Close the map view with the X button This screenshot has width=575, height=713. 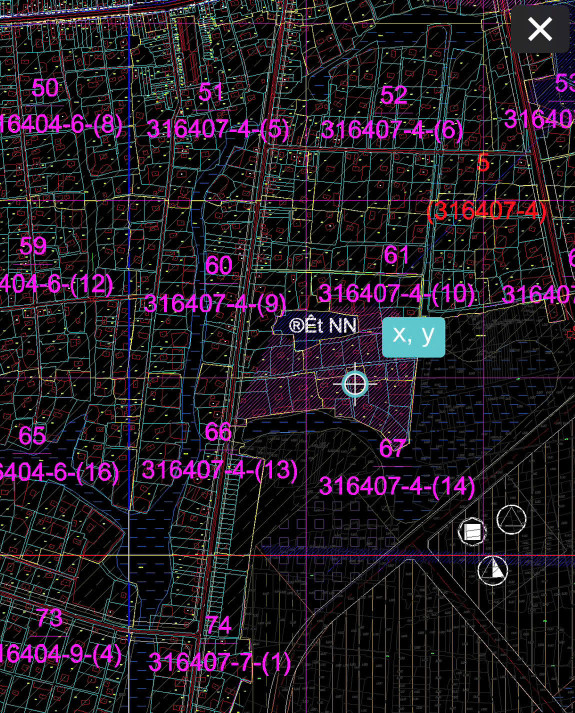pos(540,29)
